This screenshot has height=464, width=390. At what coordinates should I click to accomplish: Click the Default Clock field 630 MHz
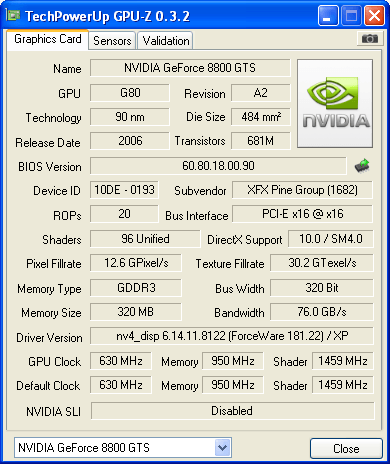click(x=121, y=385)
